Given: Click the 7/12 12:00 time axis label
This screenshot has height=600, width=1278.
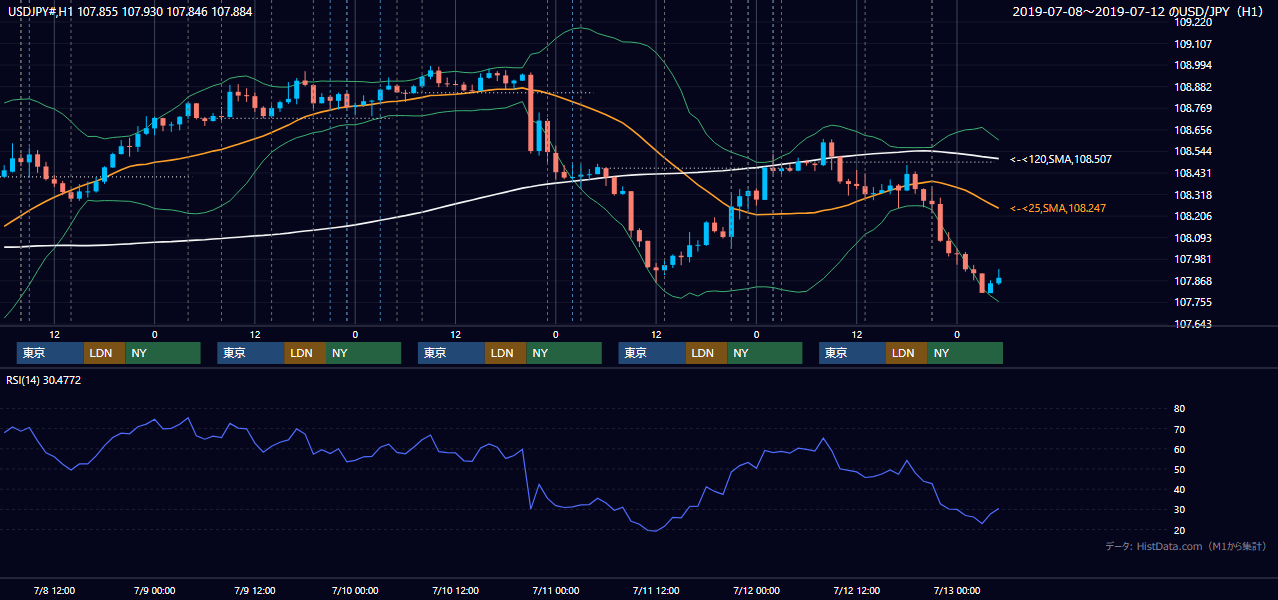Looking at the screenshot, I should [x=857, y=590].
